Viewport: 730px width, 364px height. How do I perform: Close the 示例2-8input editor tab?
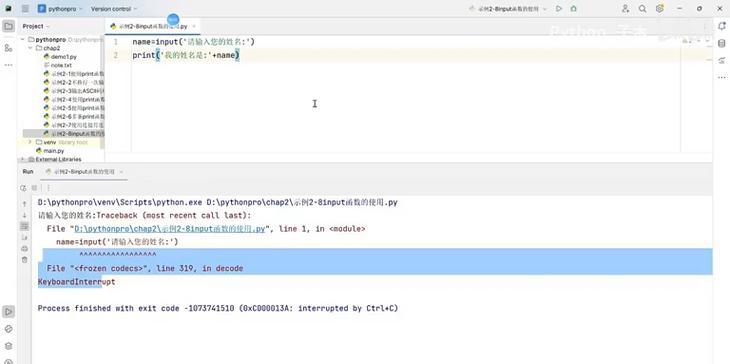[194, 27]
